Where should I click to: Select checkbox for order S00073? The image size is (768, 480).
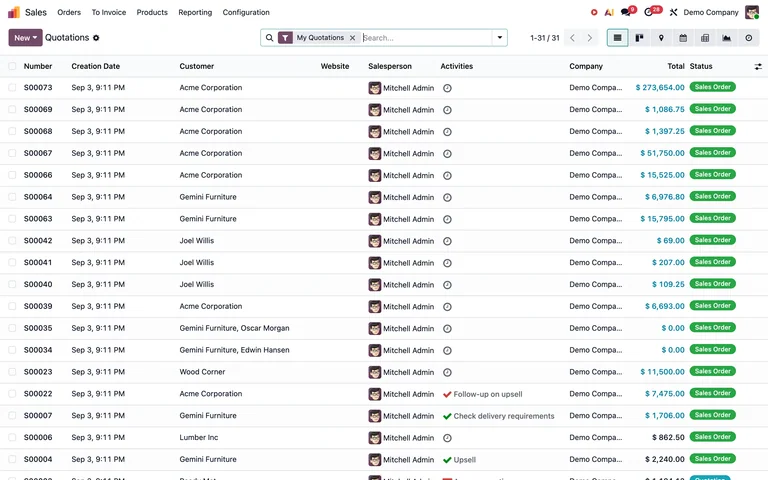[x=12, y=88]
